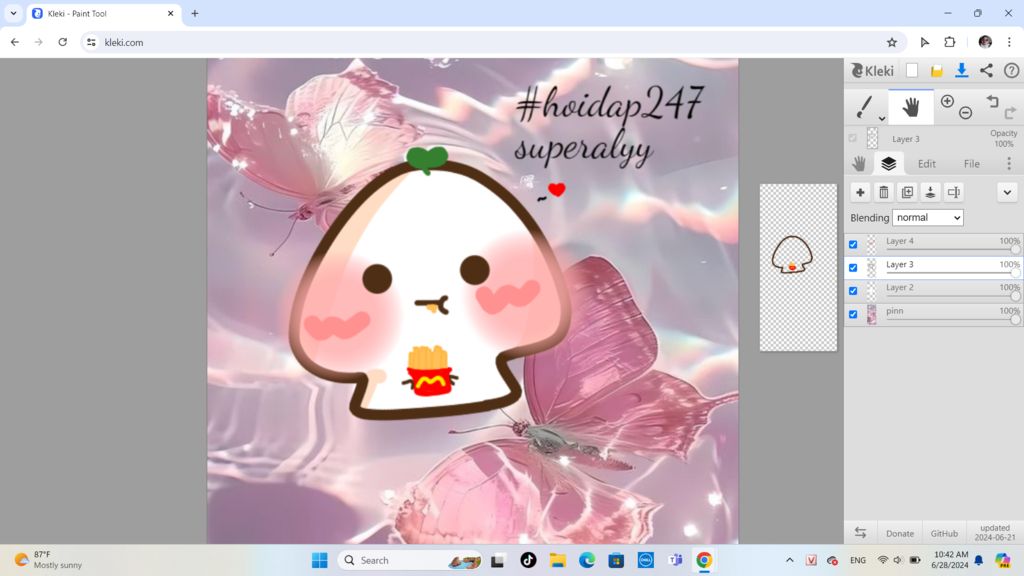Open the Blending mode dropdown
Screen dimensions: 1024x576
(x=927, y=217)
